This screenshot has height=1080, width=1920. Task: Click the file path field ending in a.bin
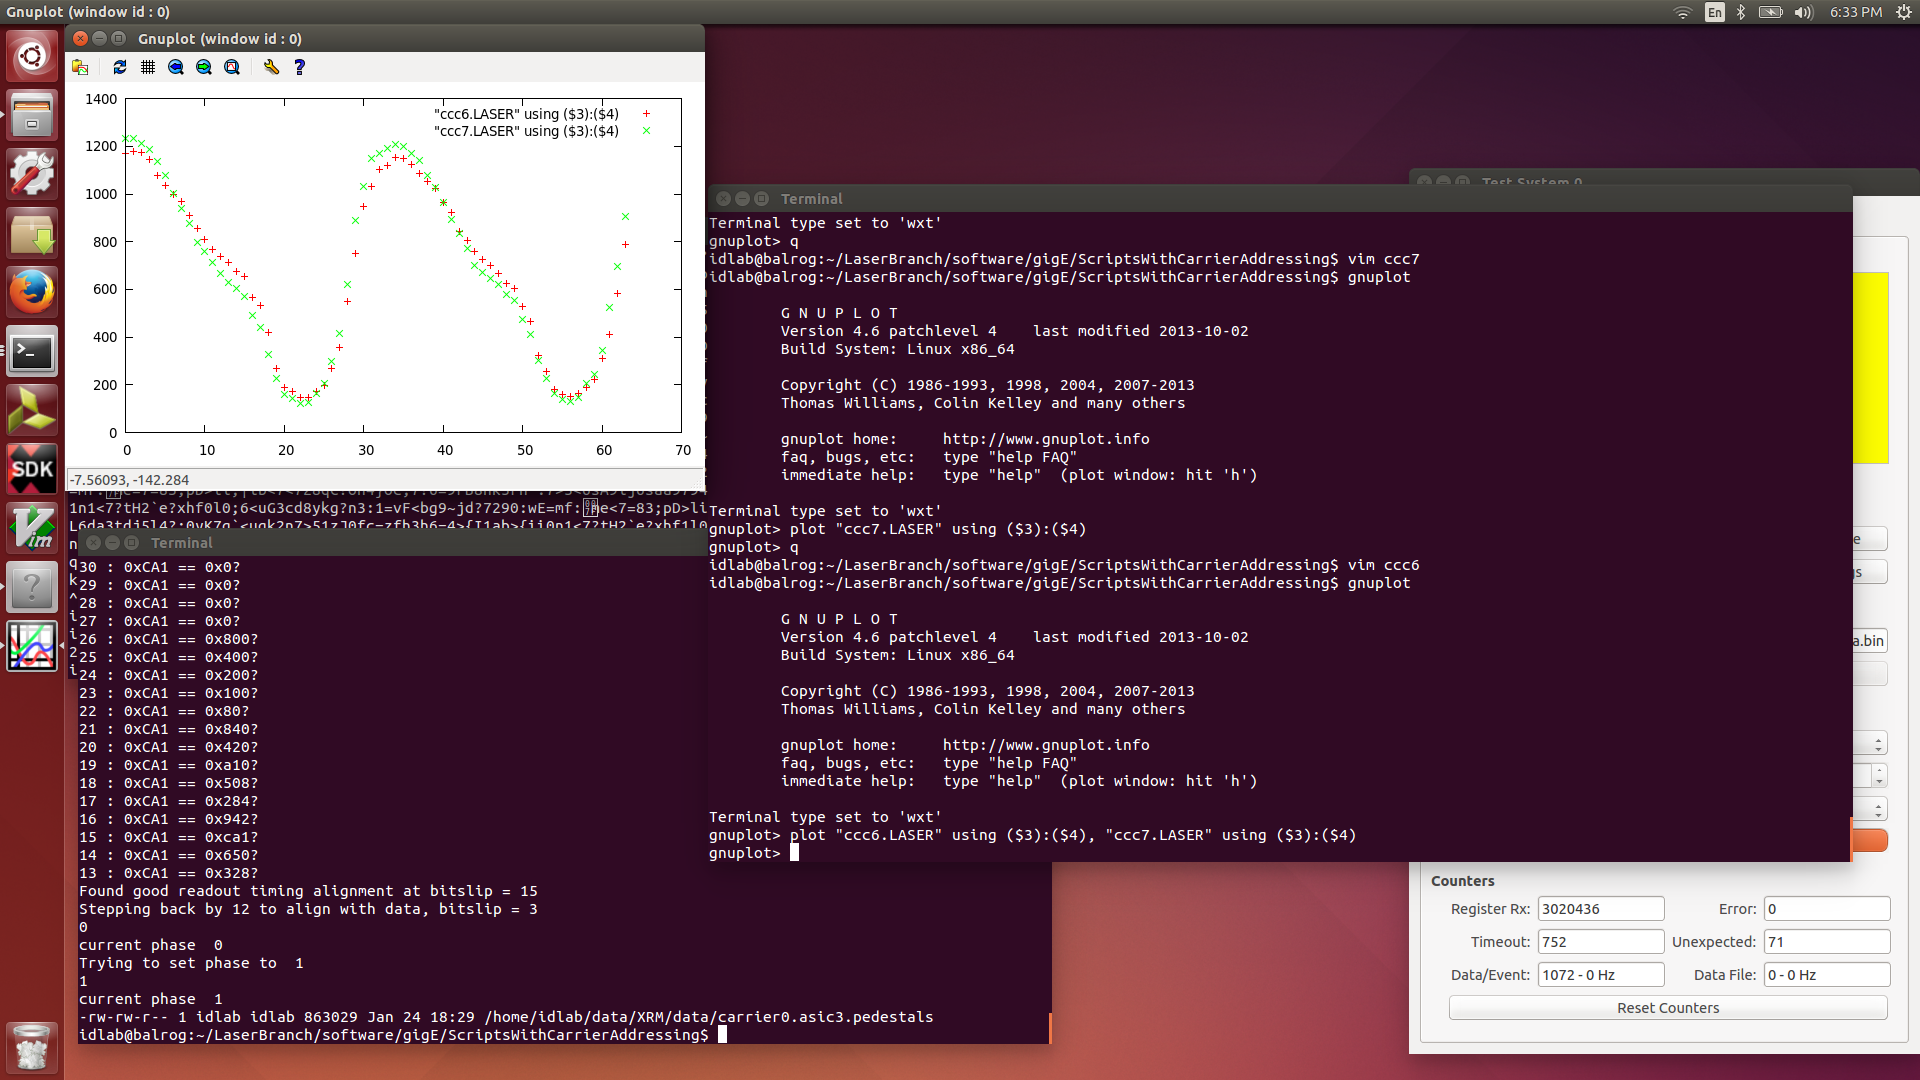1869,641
